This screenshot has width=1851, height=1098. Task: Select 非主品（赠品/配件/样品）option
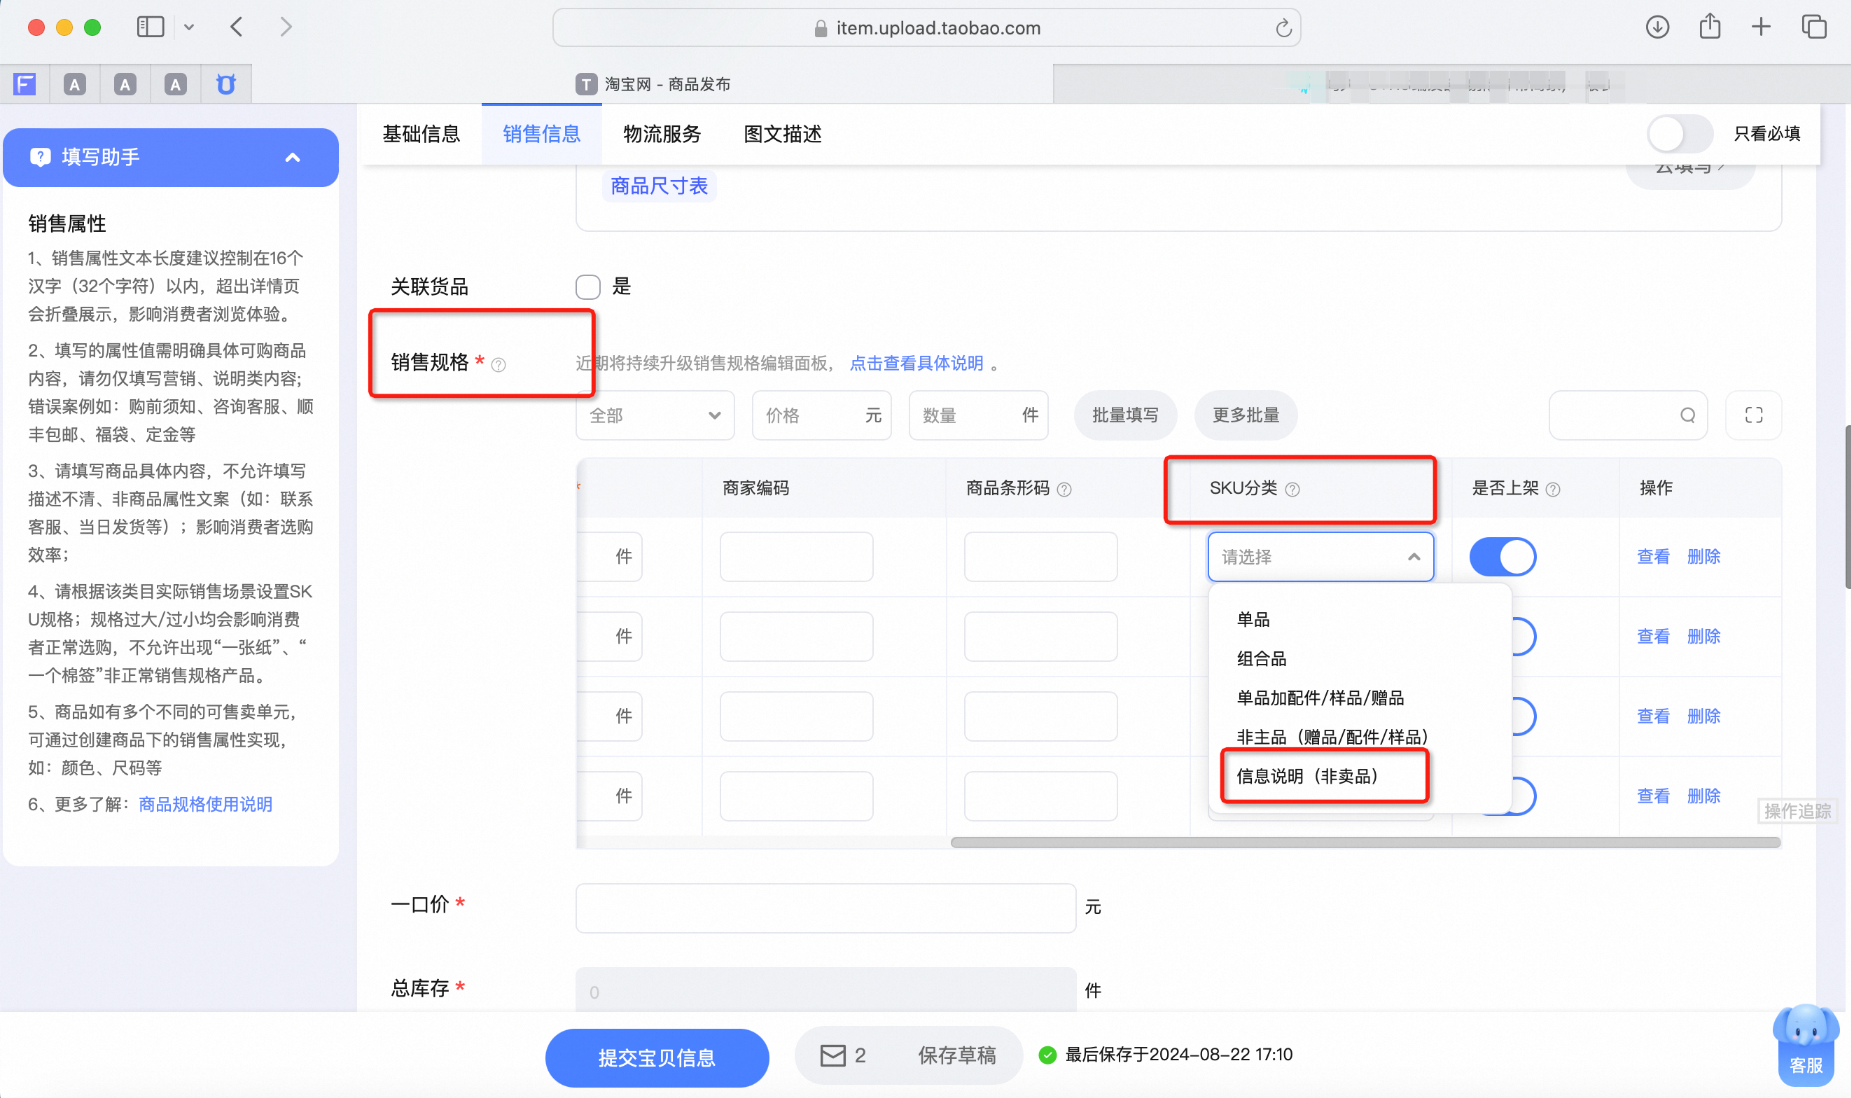pos(1332,737)
